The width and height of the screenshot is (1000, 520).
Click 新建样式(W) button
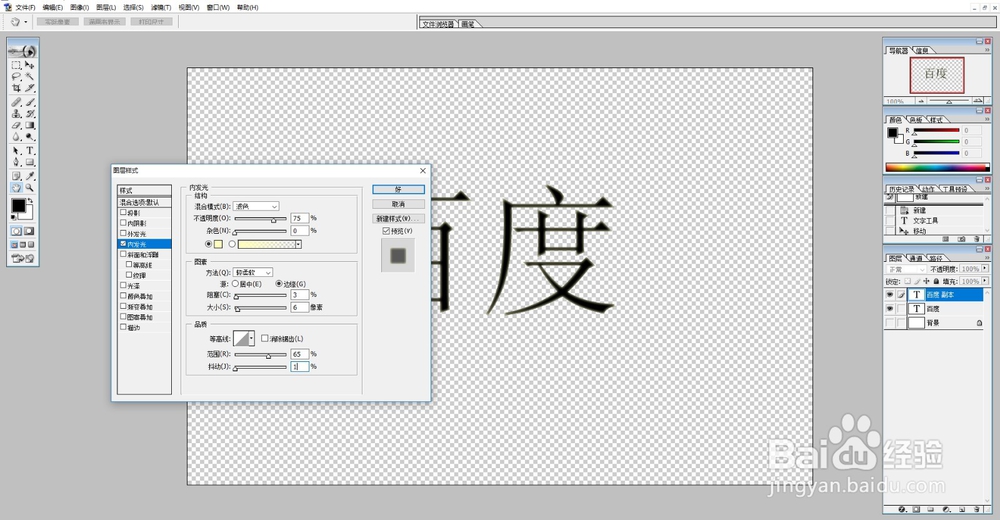tap(399, 219)
